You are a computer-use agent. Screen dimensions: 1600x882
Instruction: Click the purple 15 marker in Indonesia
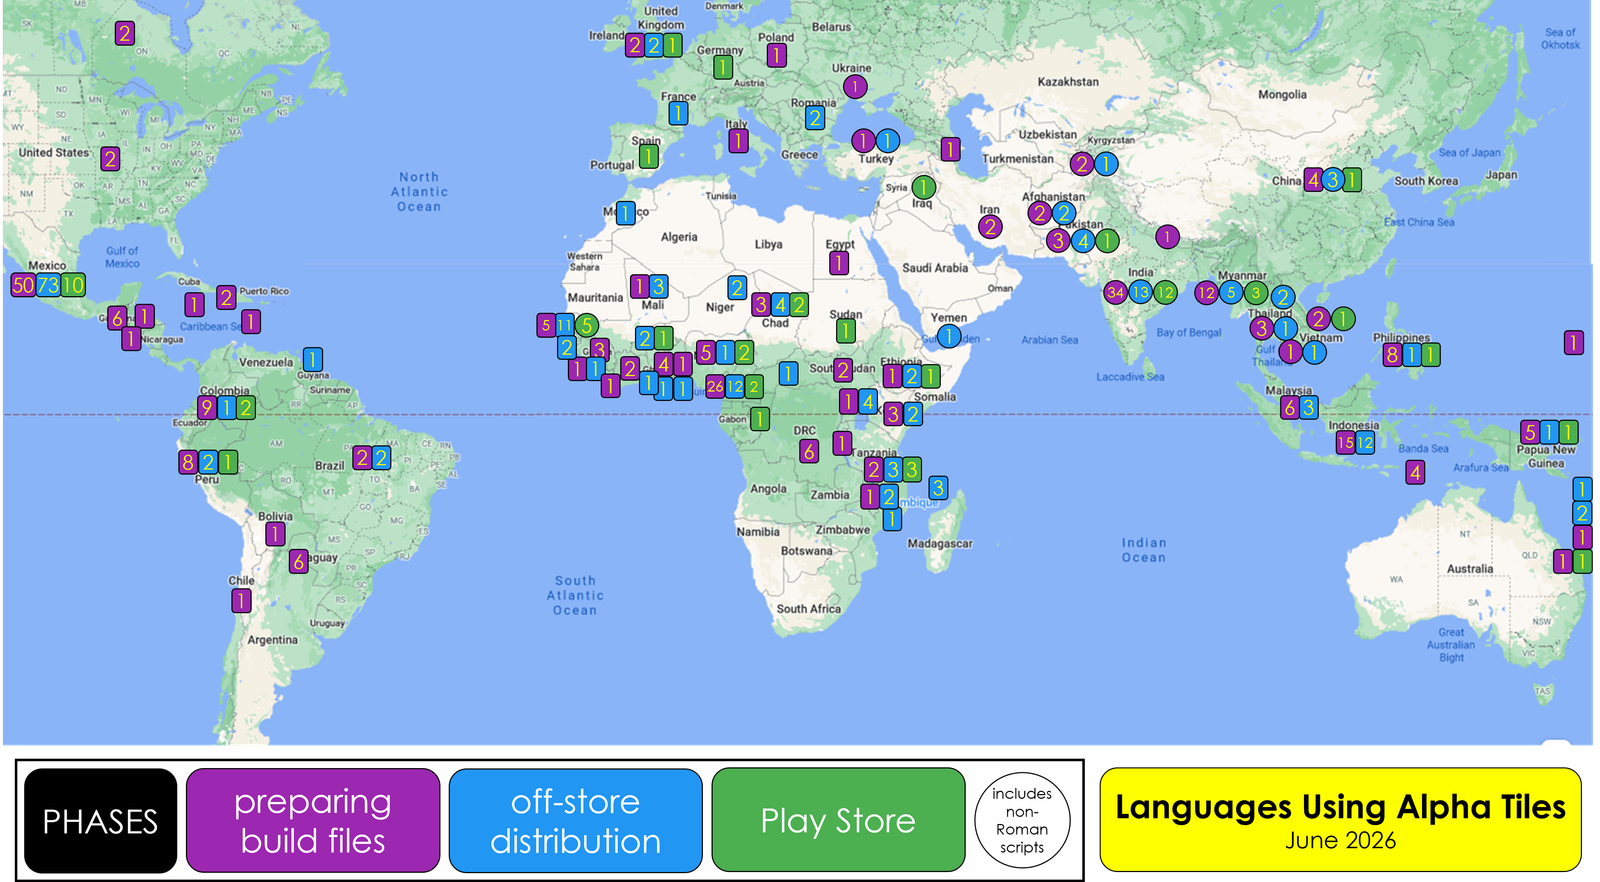coord(1345,442)
